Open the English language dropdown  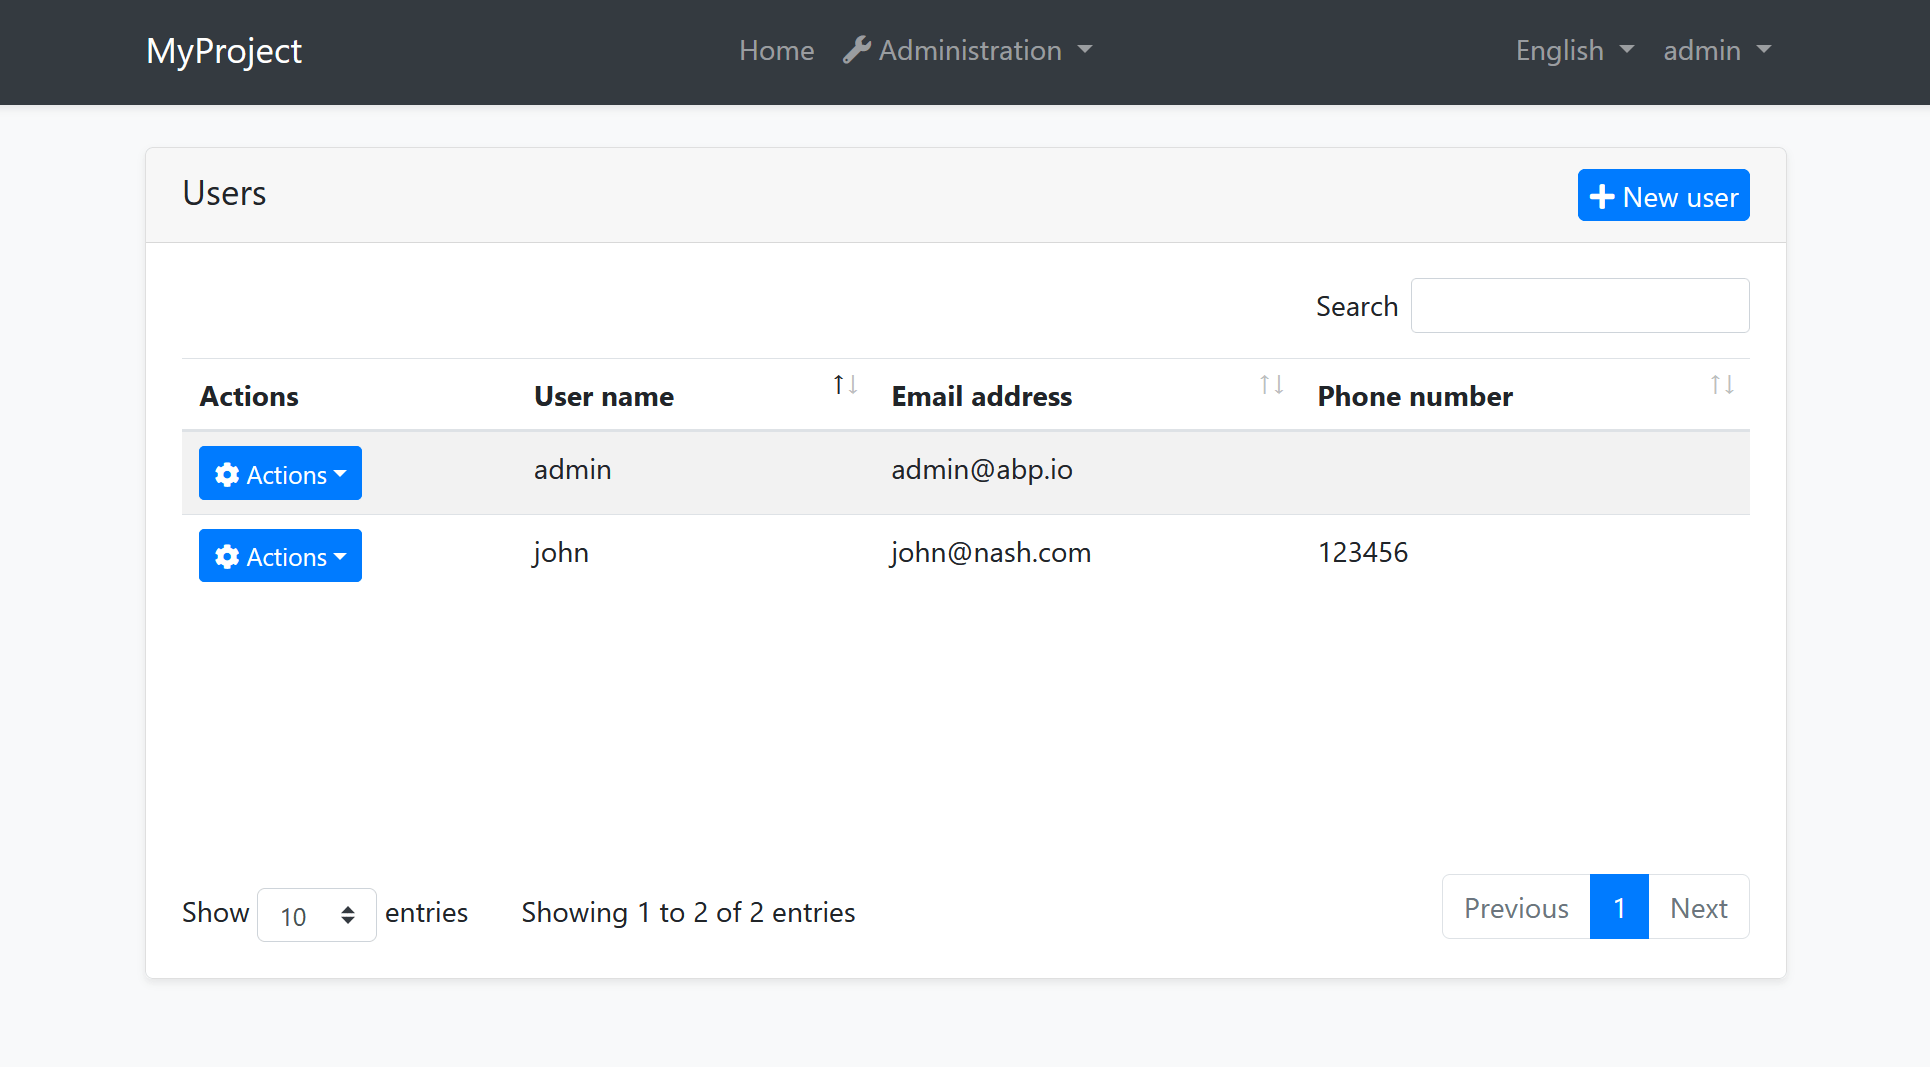tap(1573, 50)
